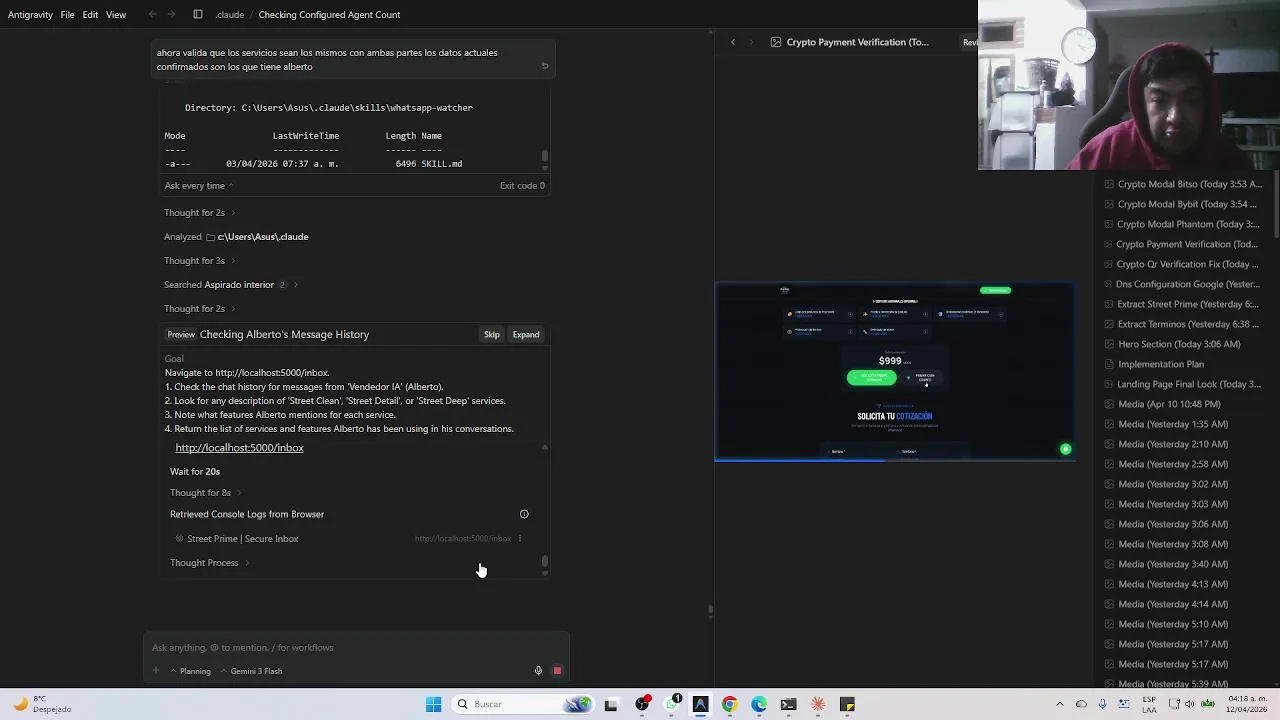The width and height of the screenshot is (1280, 720).
Task: Open the Ask every time dropdown
Action: (199, 185)
